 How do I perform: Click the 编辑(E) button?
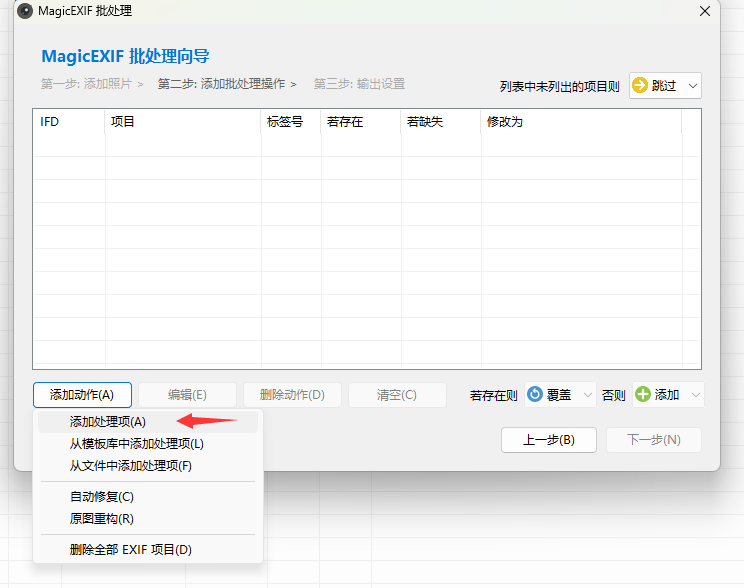coord(187,395)
